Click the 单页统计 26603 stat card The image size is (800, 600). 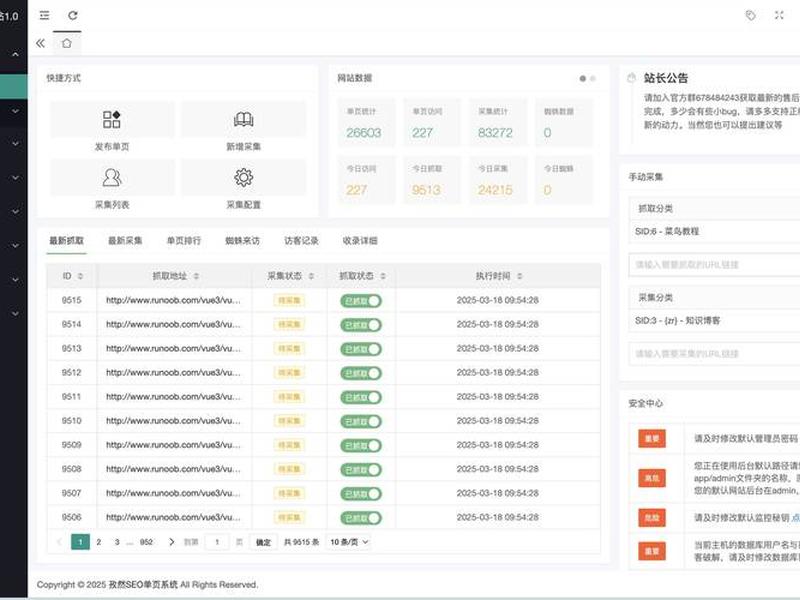tap(366, 123)
